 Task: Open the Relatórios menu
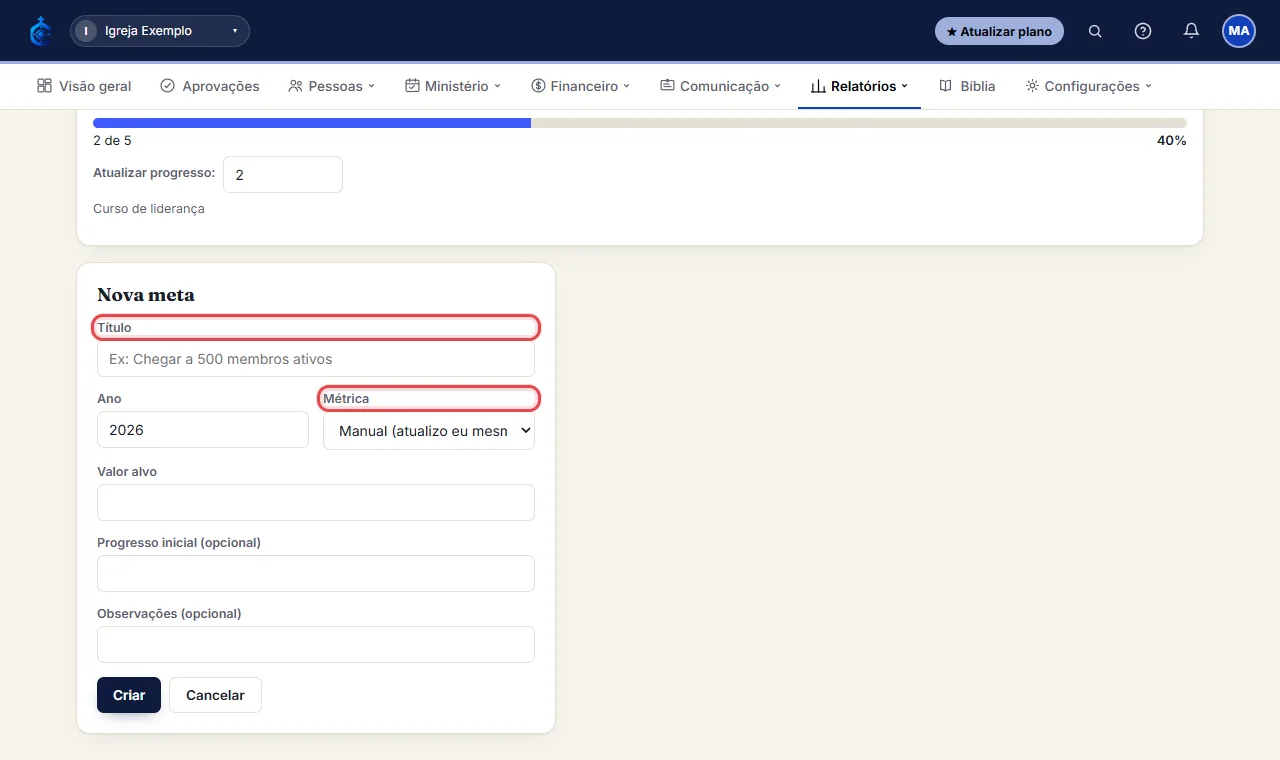click(859, 86)
